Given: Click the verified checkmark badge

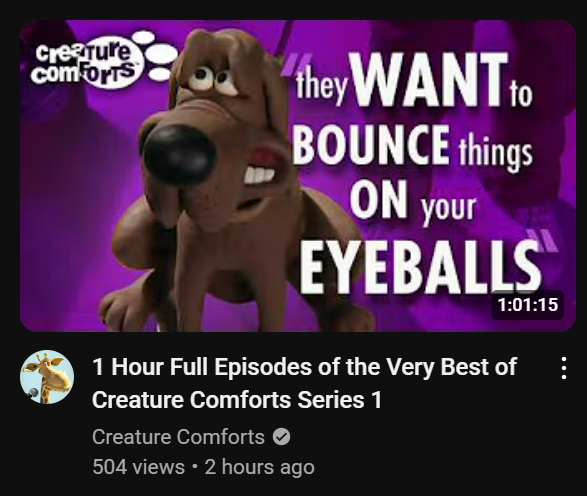Looking at the screenshot, I should point(281,437).
